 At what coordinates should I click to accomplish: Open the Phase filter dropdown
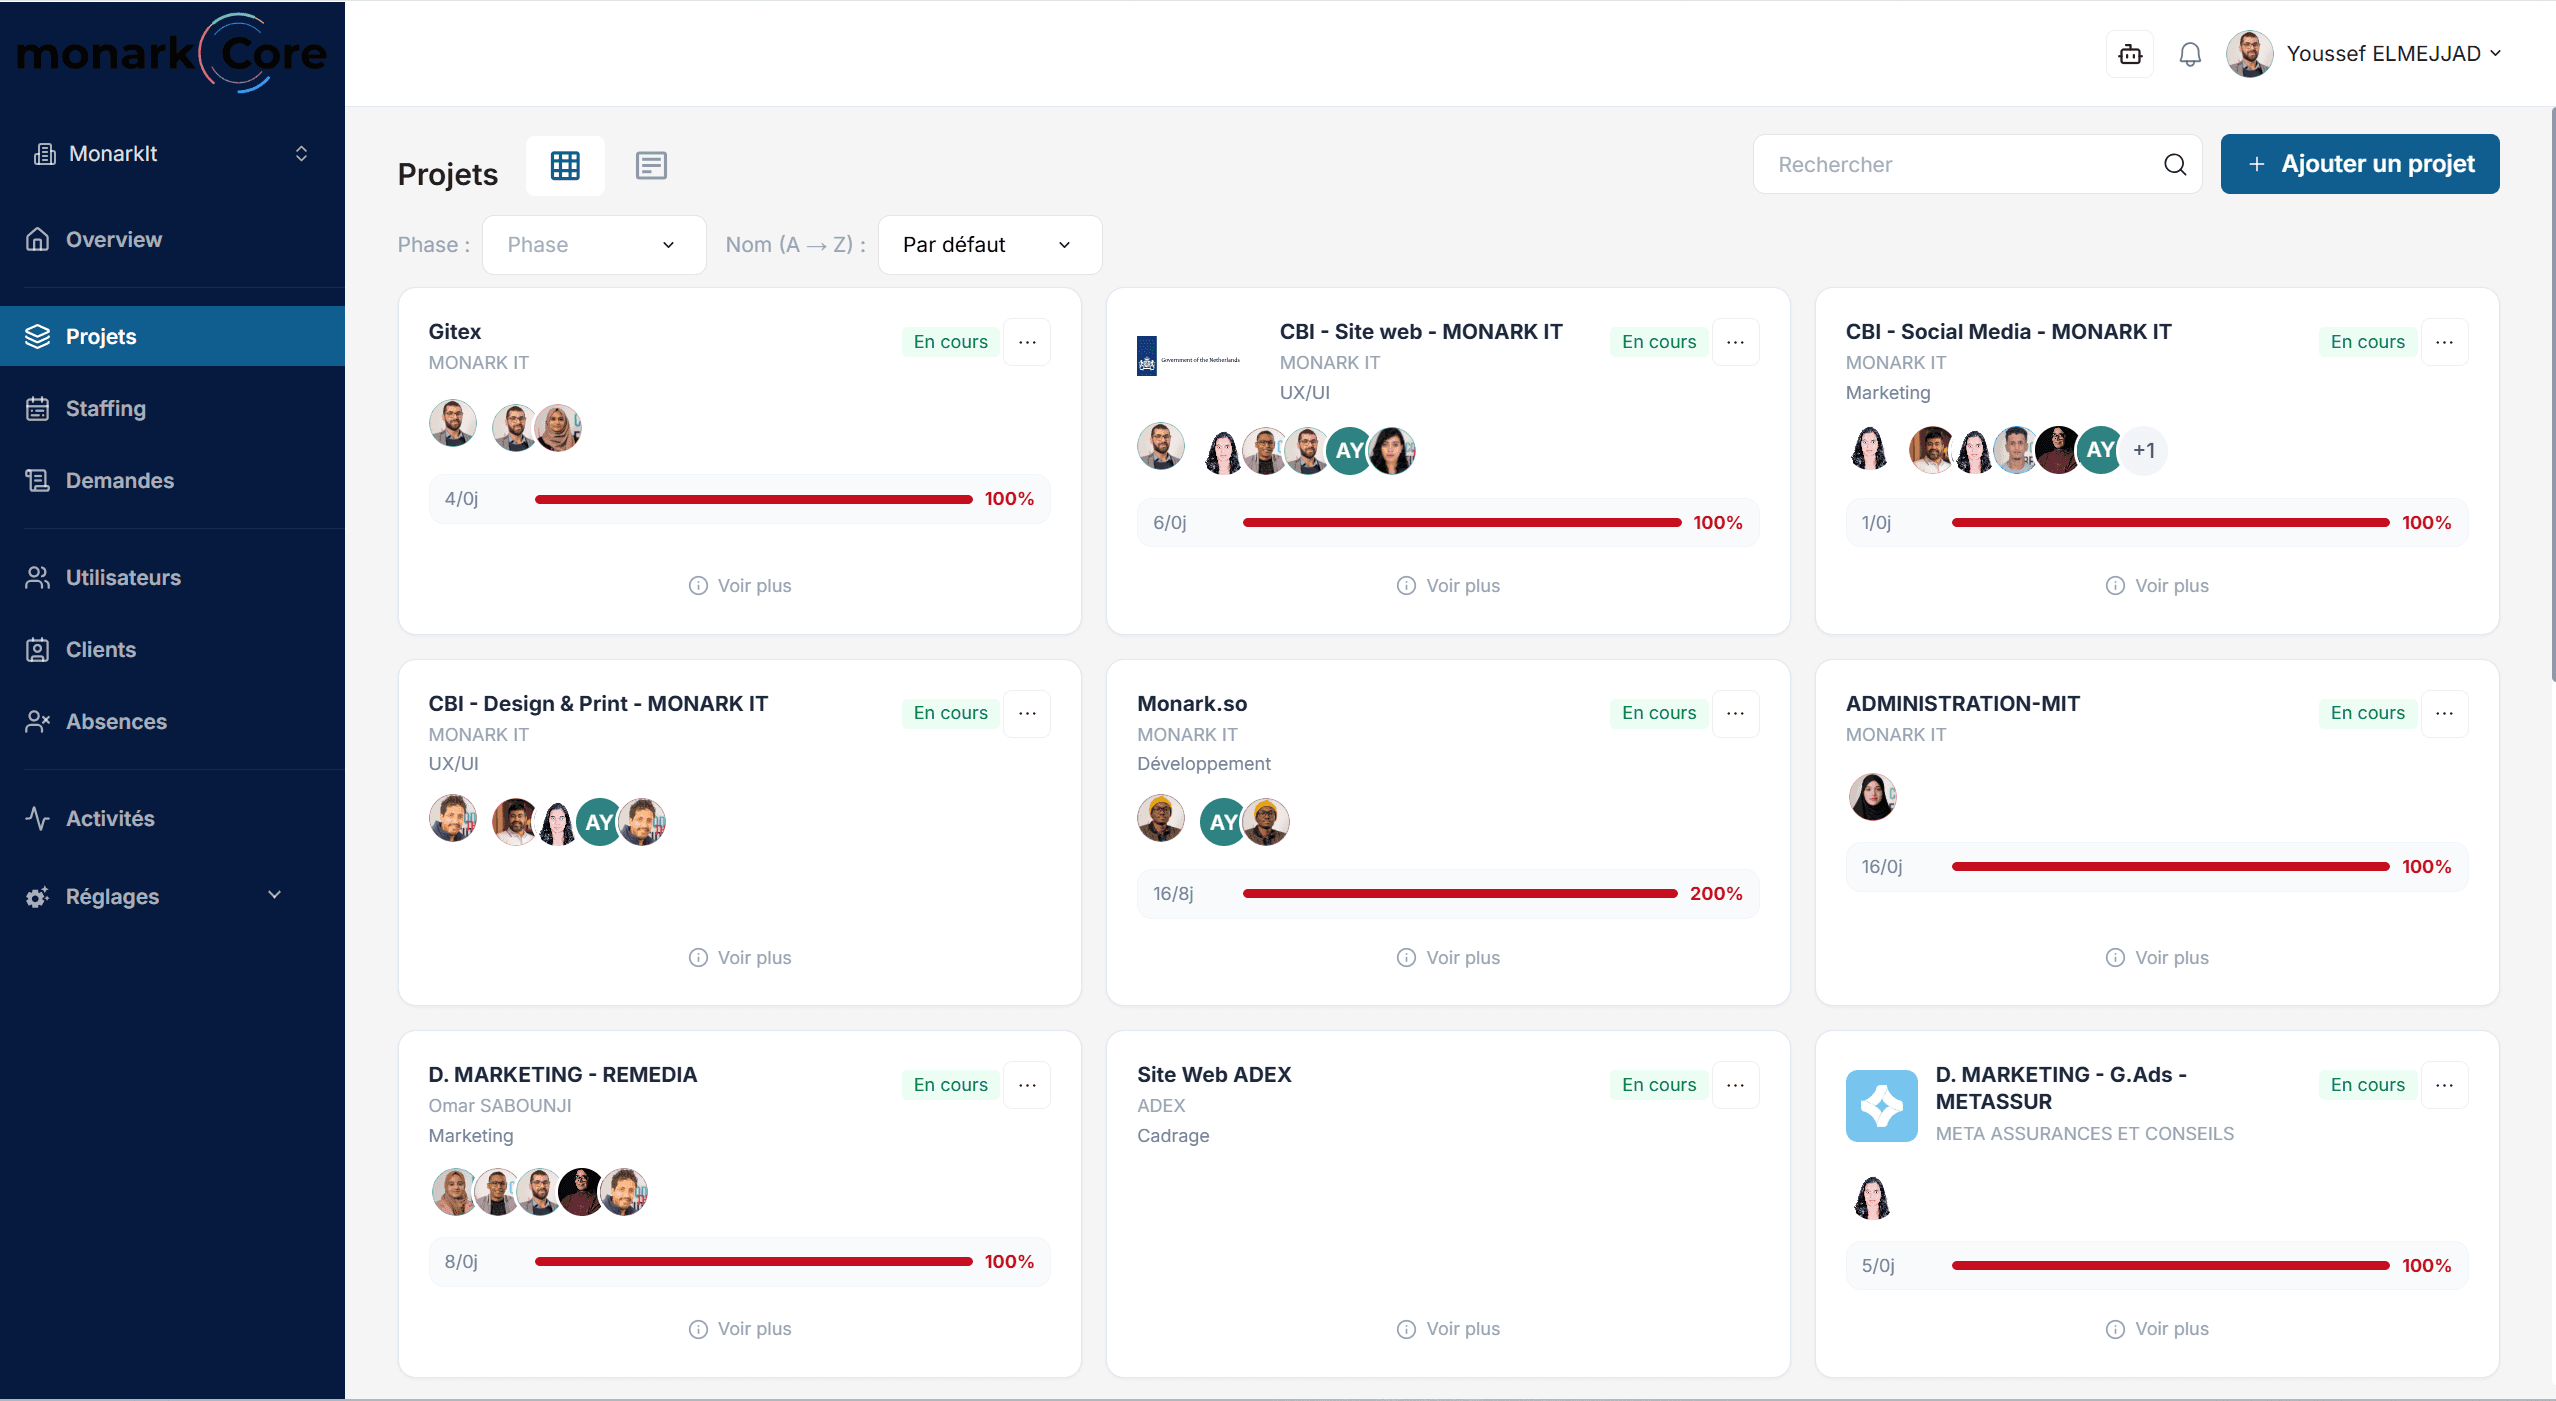pos(594,245)
